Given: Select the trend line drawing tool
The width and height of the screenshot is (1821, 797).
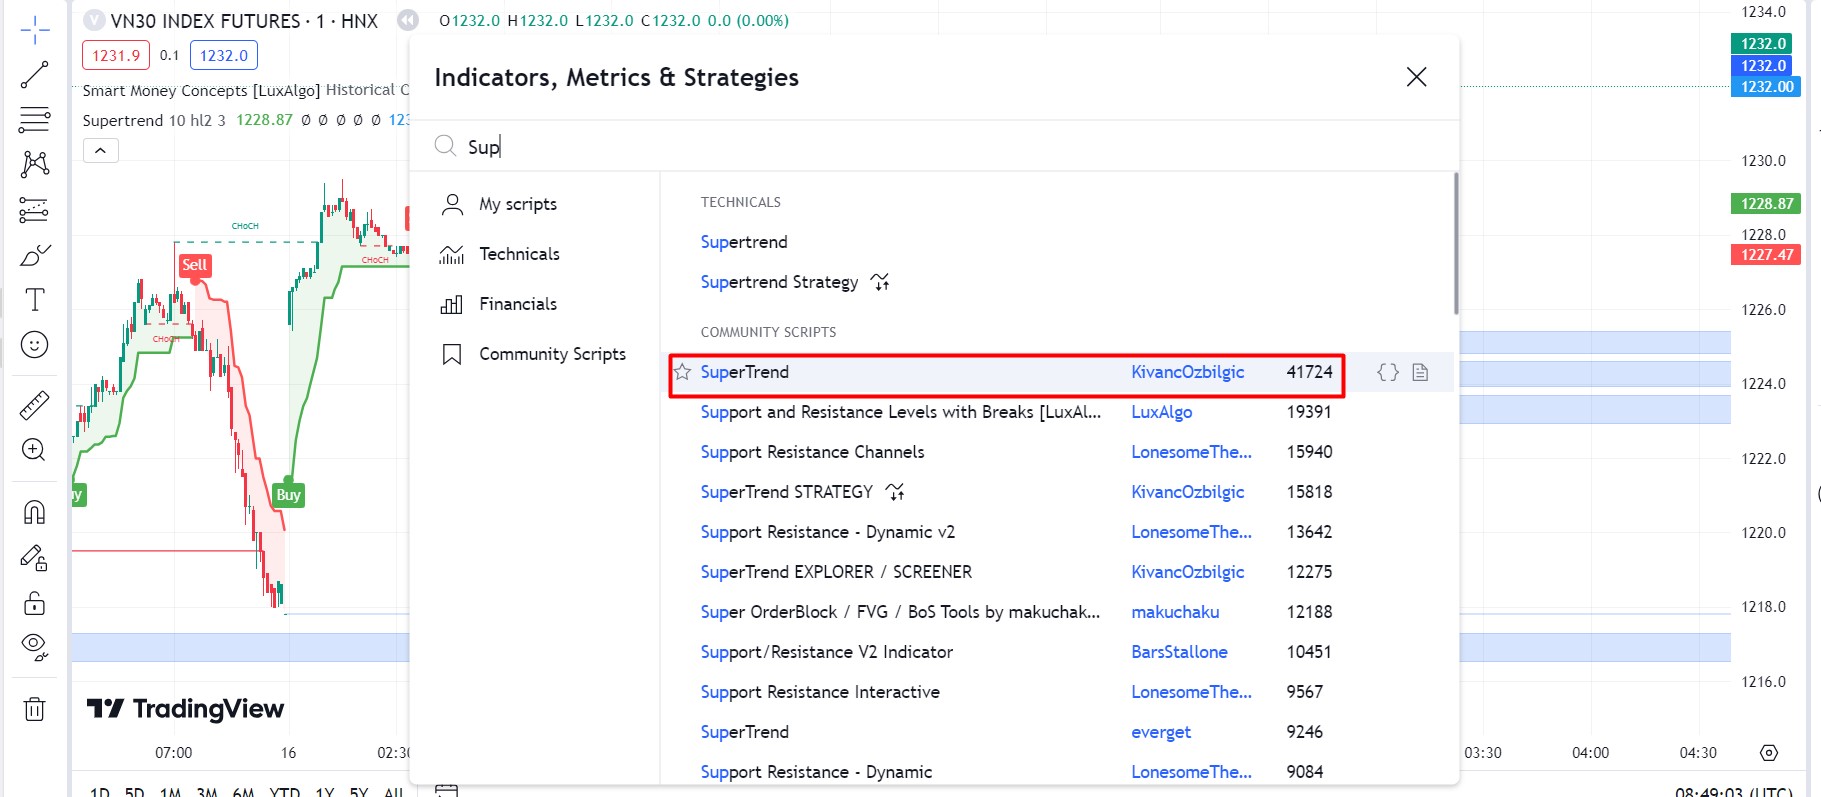Looking at the screenshot, I should [x=34, y=75].
